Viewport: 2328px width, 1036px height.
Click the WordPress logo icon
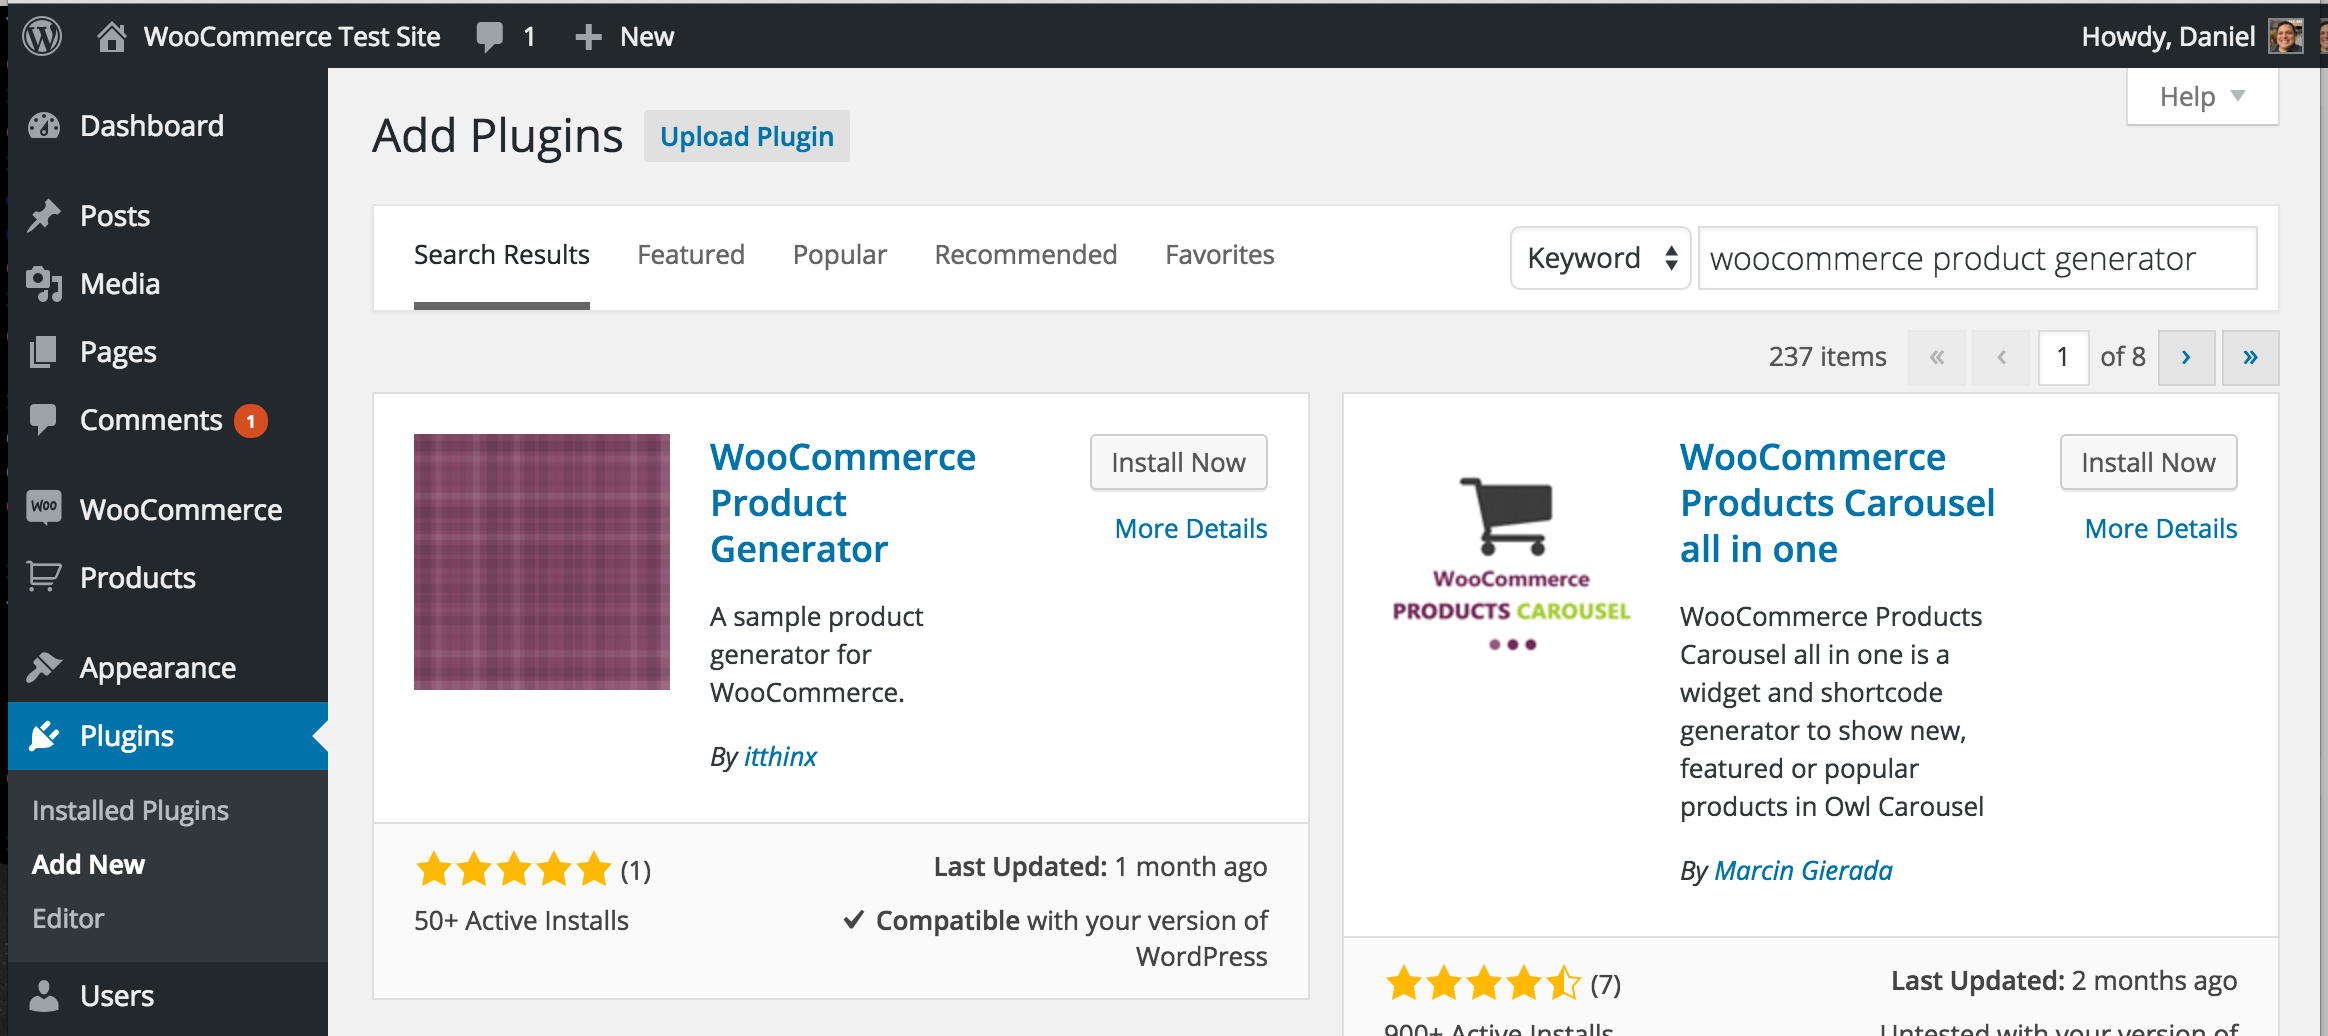click(x=42, y=37)
